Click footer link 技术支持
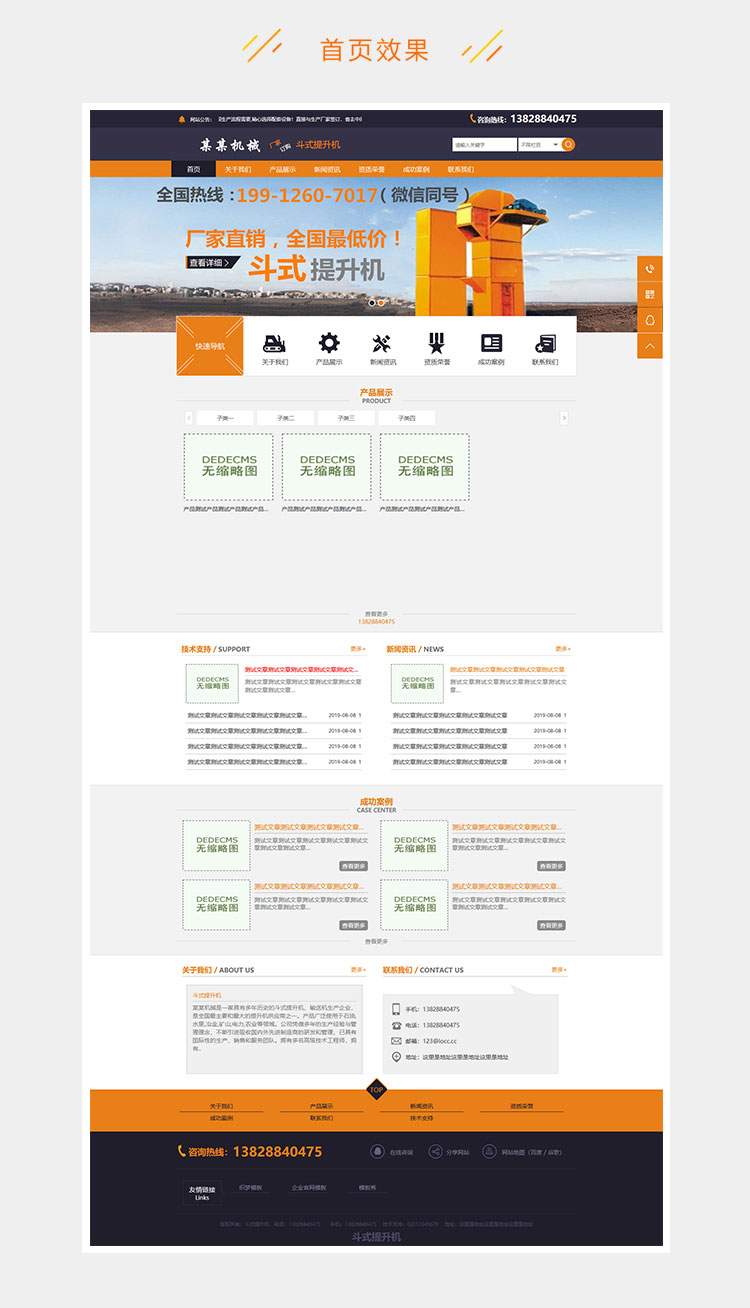 tap(421, 1118)
